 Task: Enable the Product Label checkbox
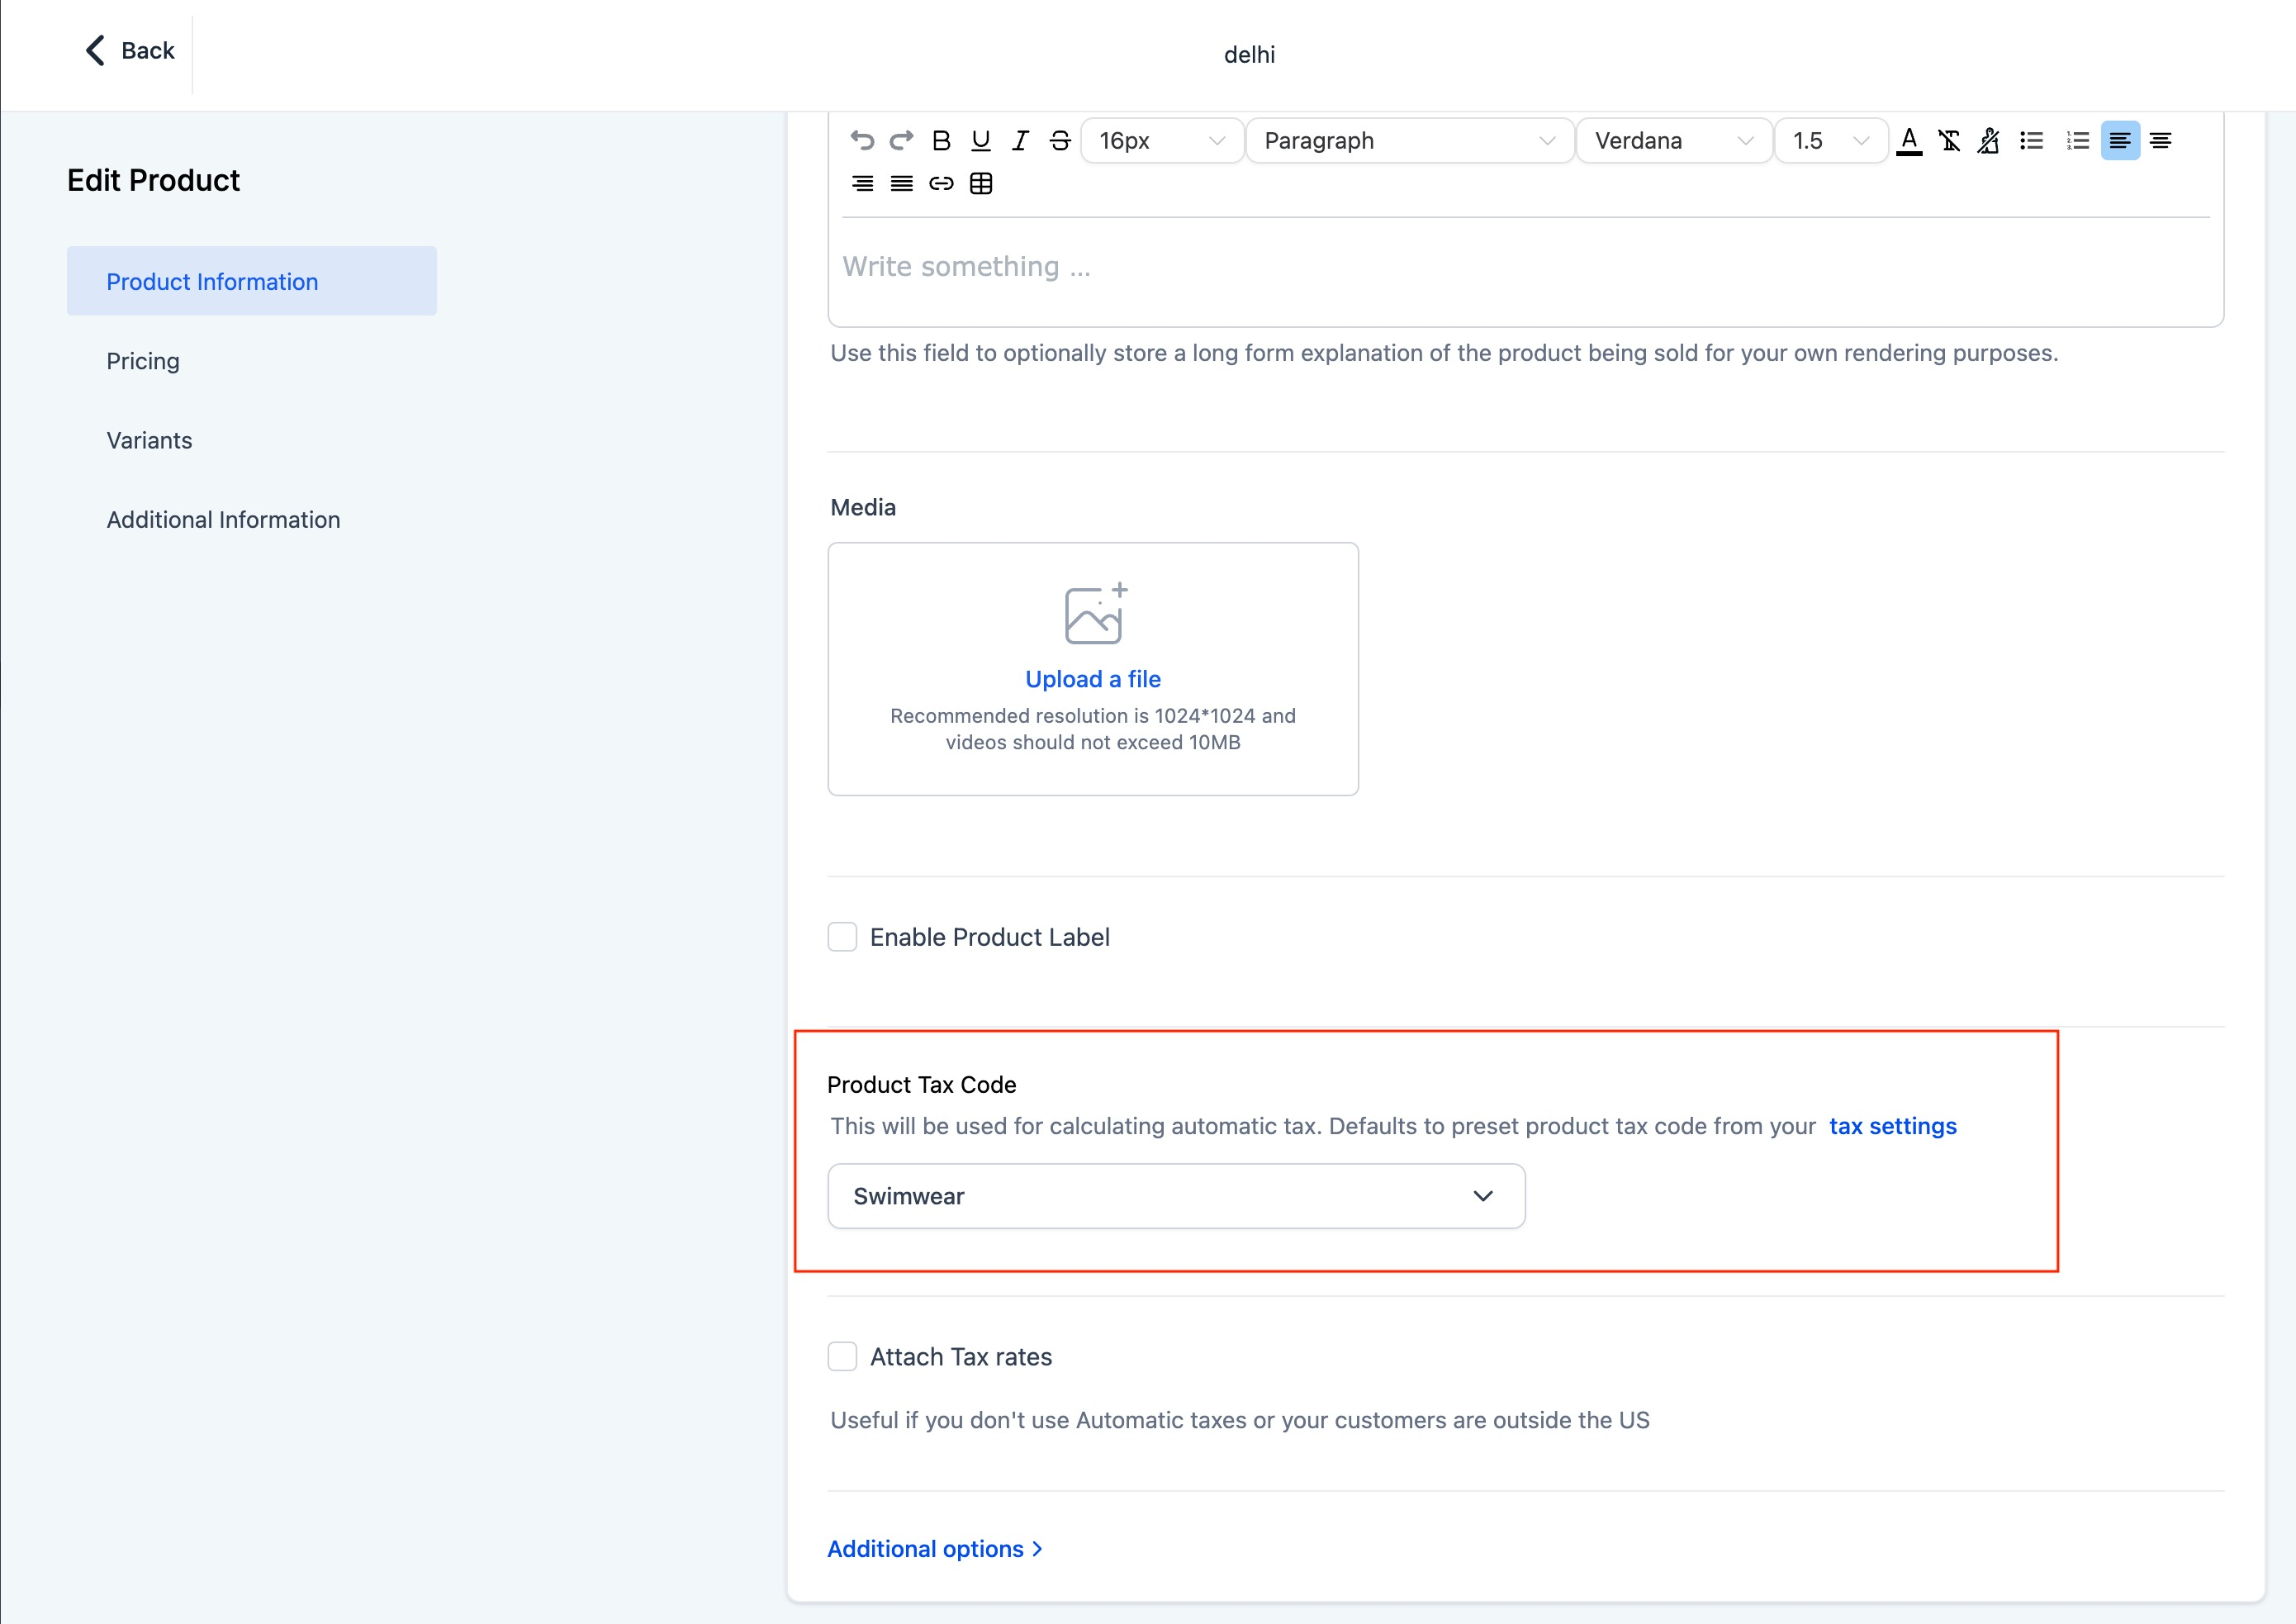pos(842,937)
